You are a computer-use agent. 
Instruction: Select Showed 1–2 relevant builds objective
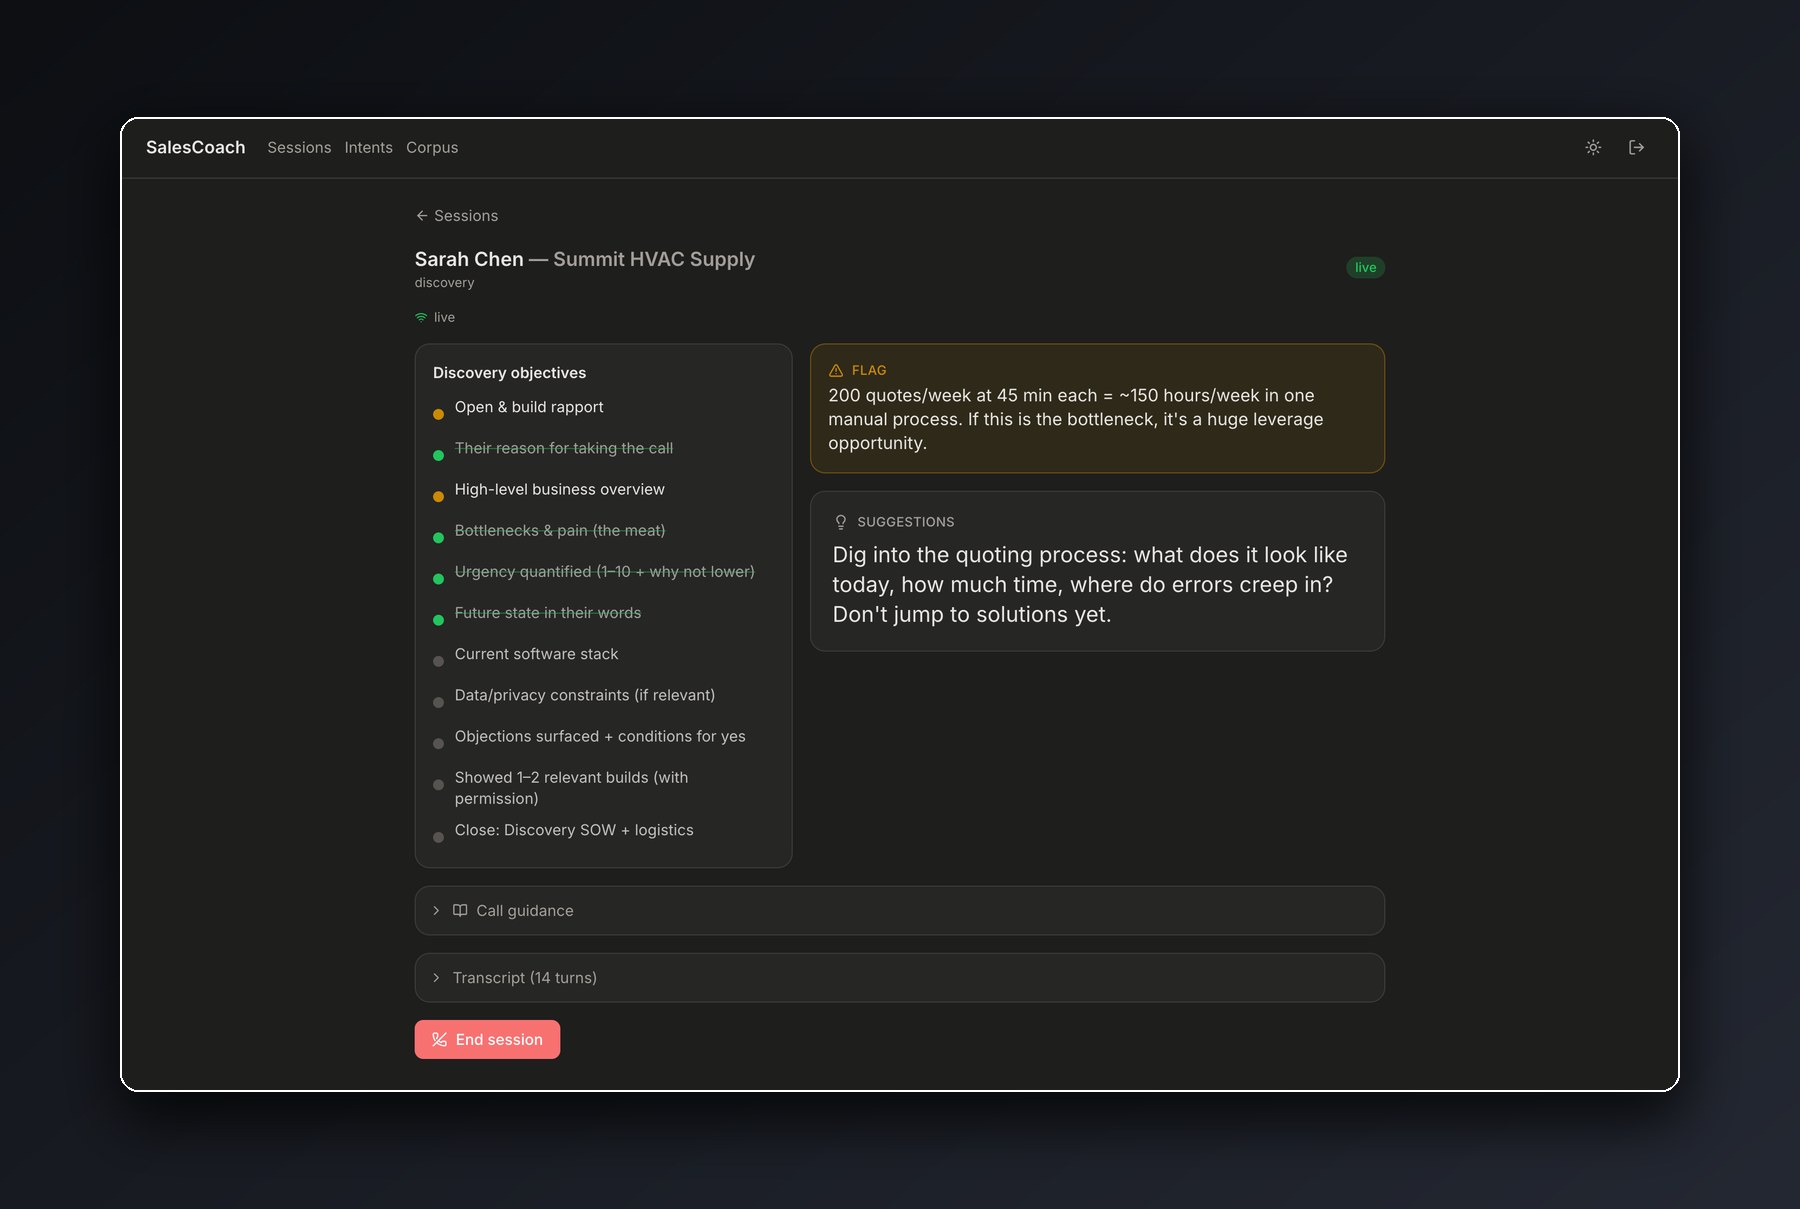click(572, 788)
